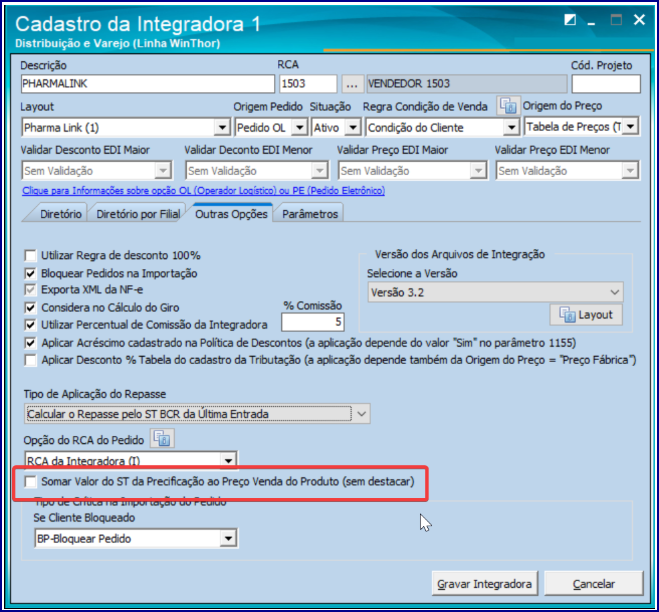The image size is (659, 612).
Task: Select the Outras Opções tab
Action: [231, 214]
